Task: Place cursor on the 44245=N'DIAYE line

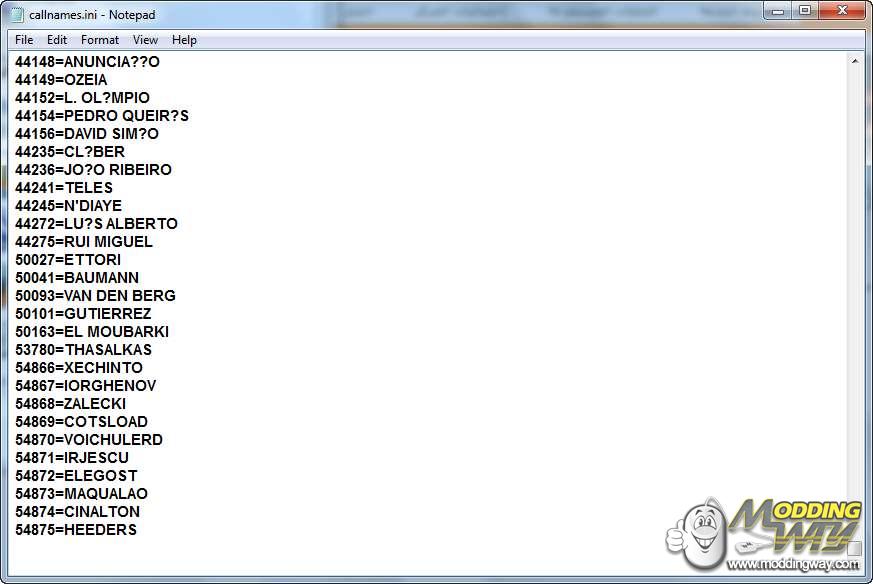Action: click(68, 206)
